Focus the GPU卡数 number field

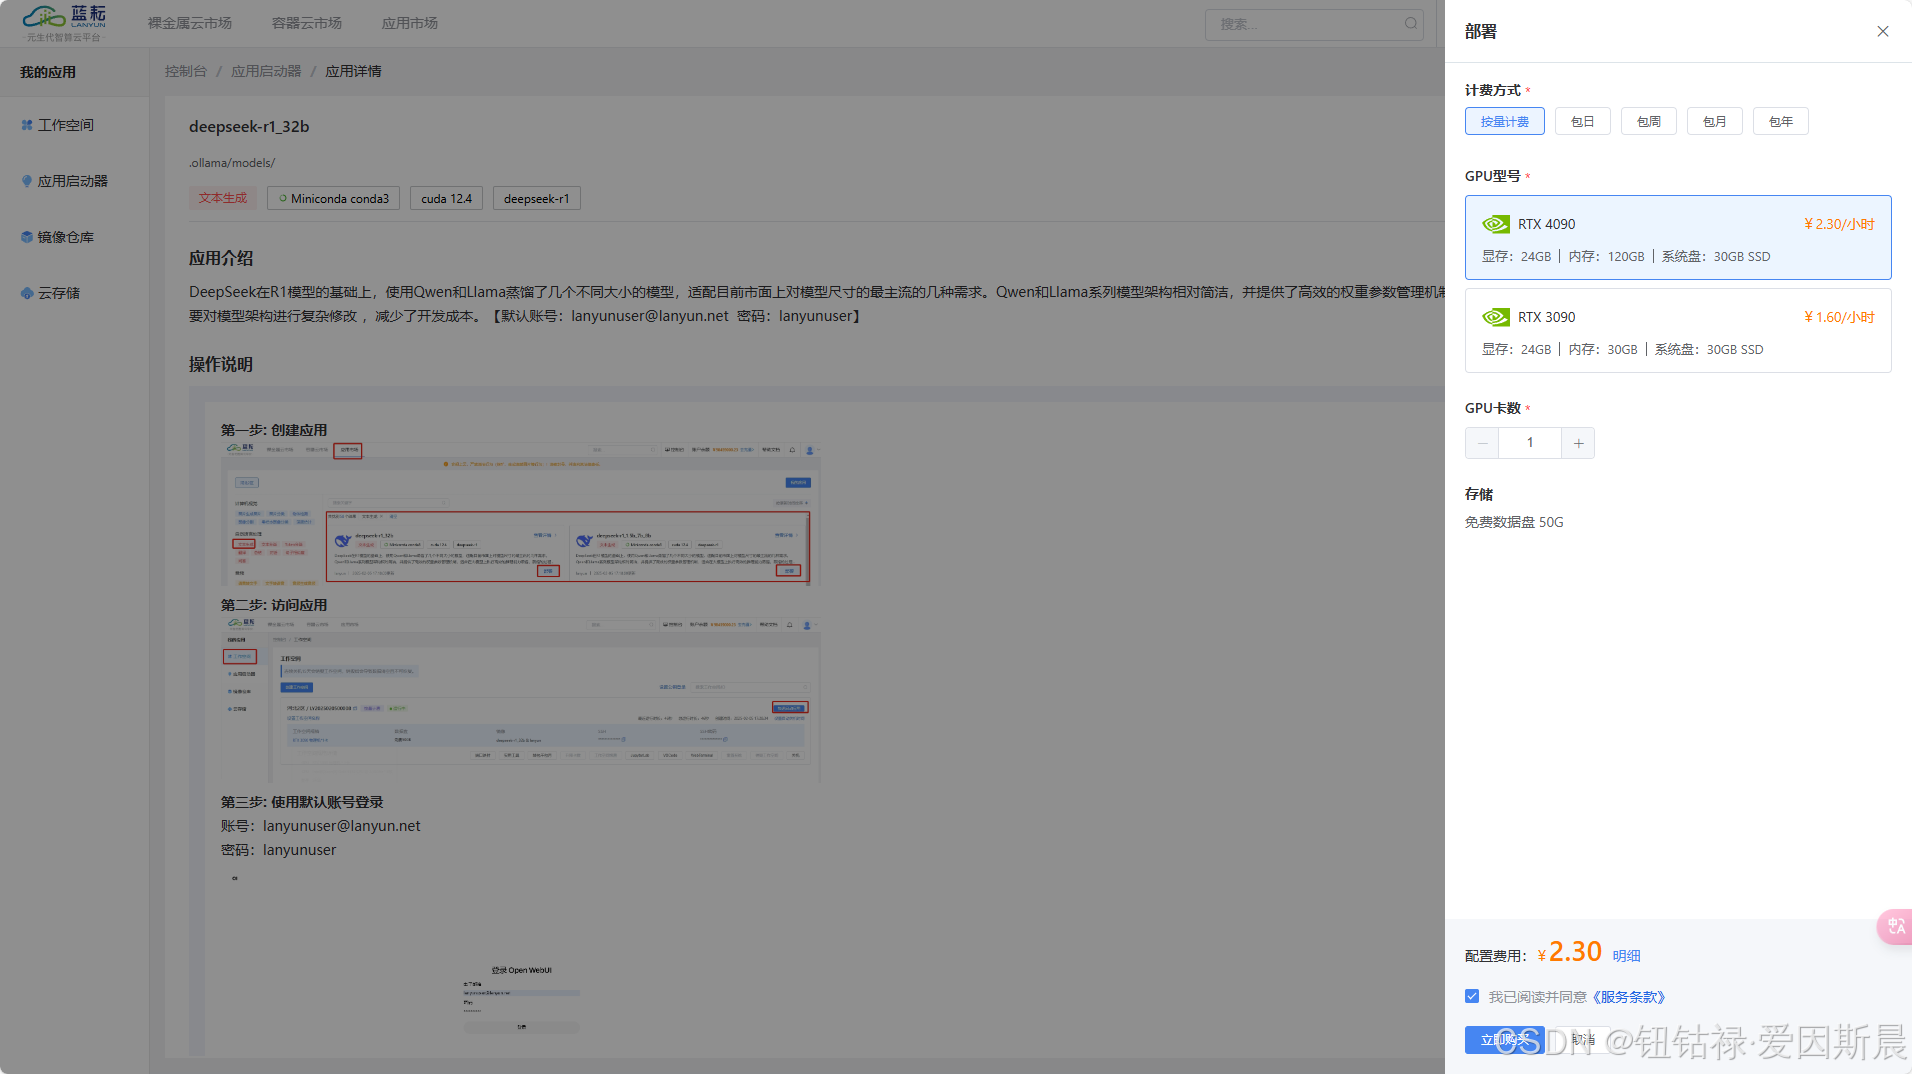click(1530, 443)
